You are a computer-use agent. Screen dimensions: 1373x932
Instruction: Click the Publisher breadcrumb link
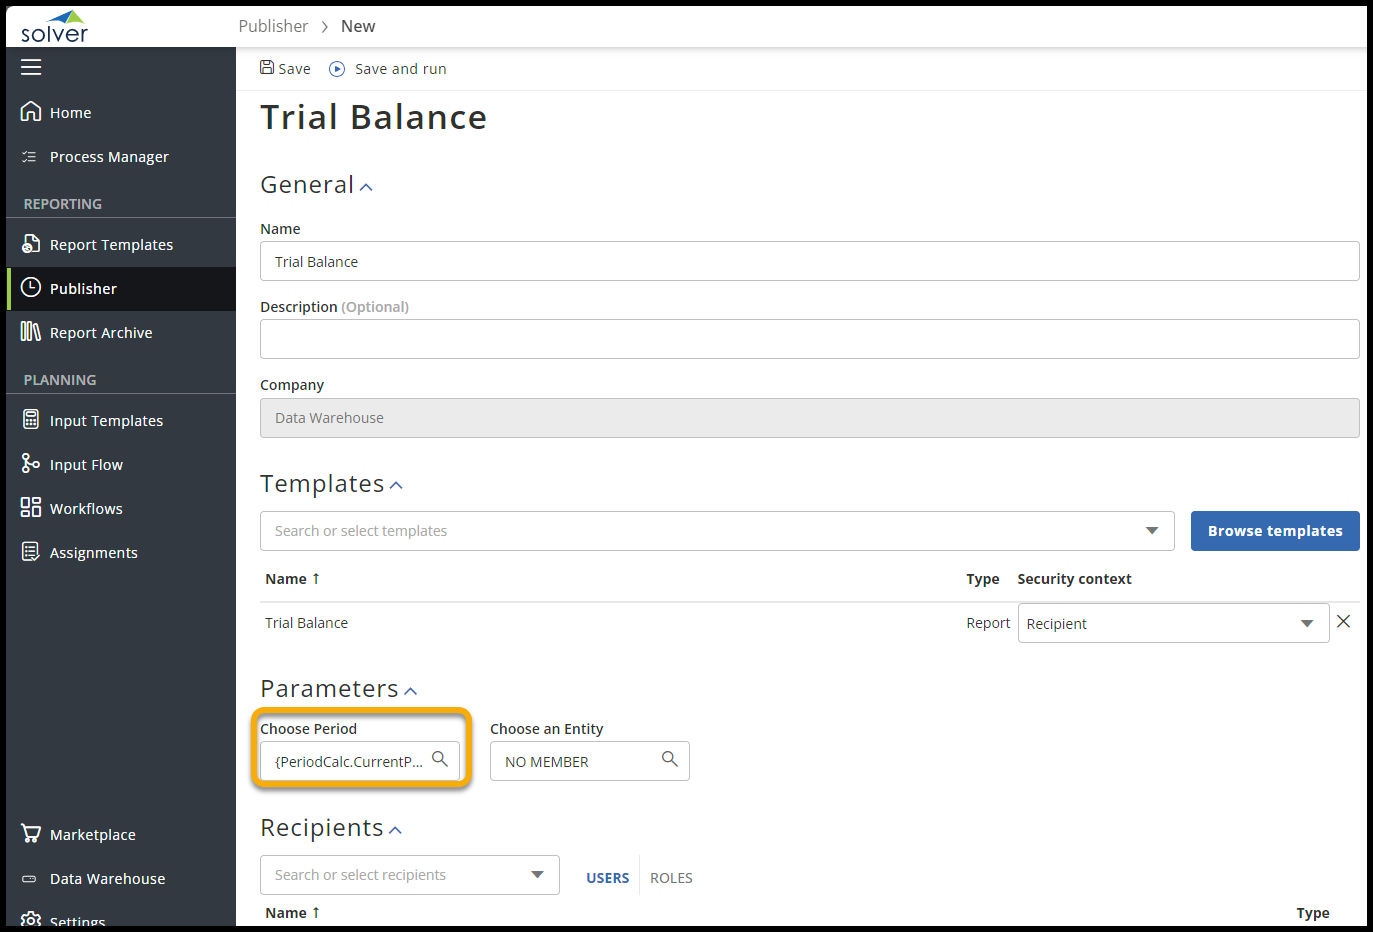[273, 26]
